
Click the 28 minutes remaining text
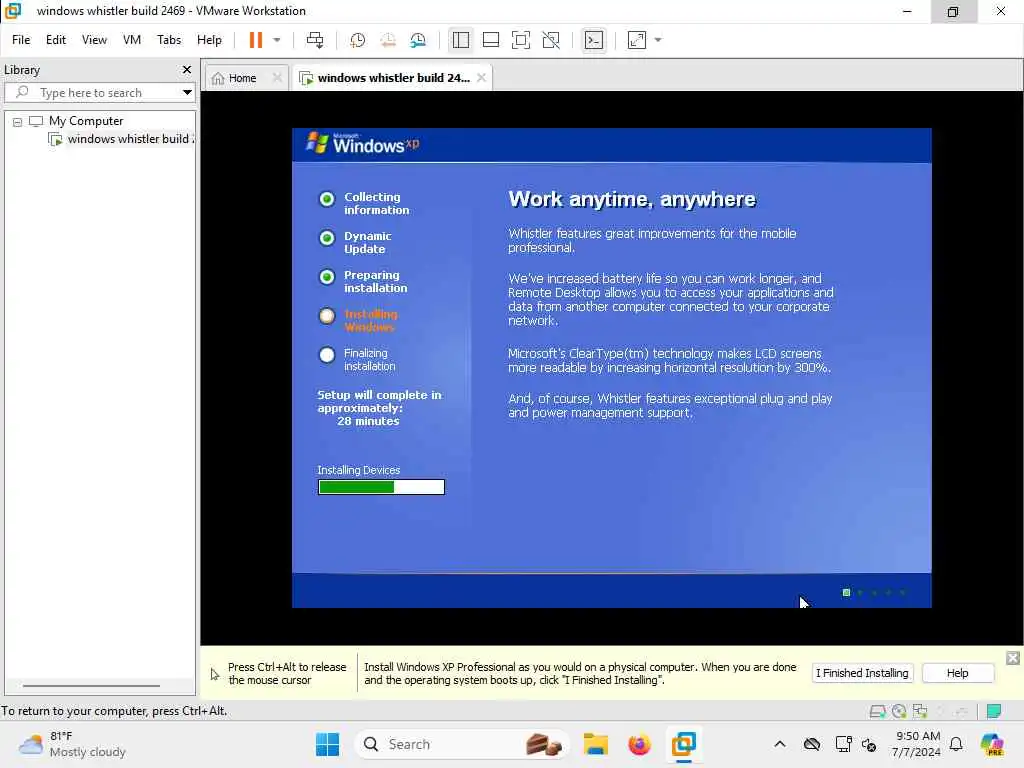(368, 421)
